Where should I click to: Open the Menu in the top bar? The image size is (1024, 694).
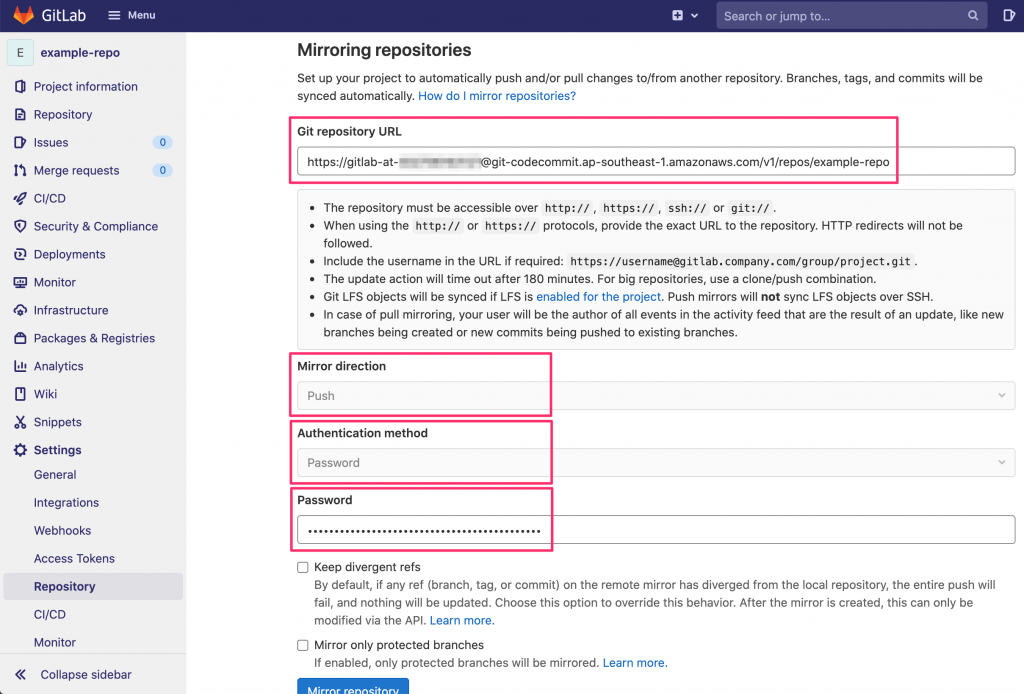coord(131,15)
